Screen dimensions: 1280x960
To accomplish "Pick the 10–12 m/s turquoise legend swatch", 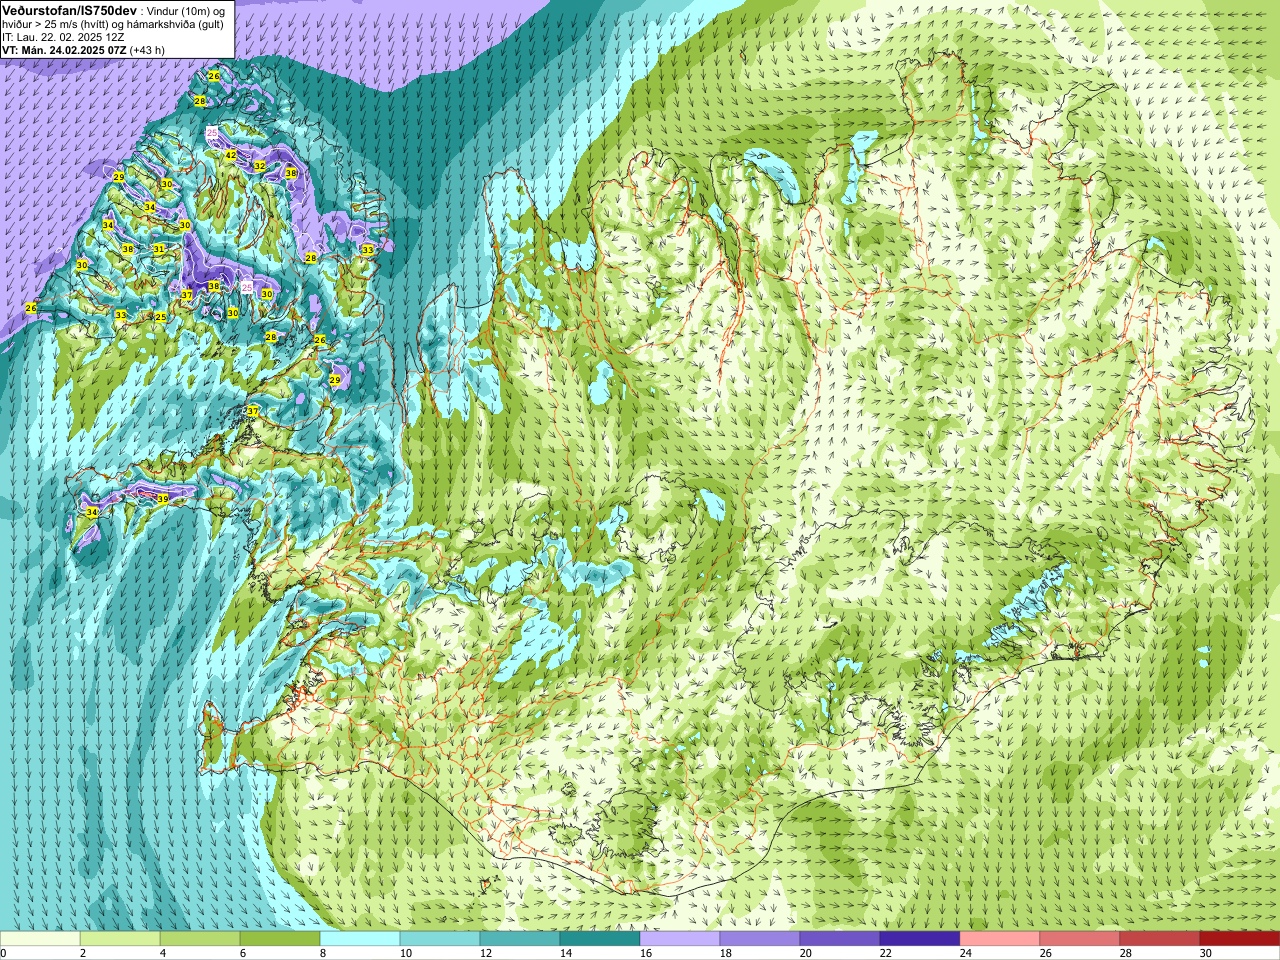I will (x=440, y=939).
